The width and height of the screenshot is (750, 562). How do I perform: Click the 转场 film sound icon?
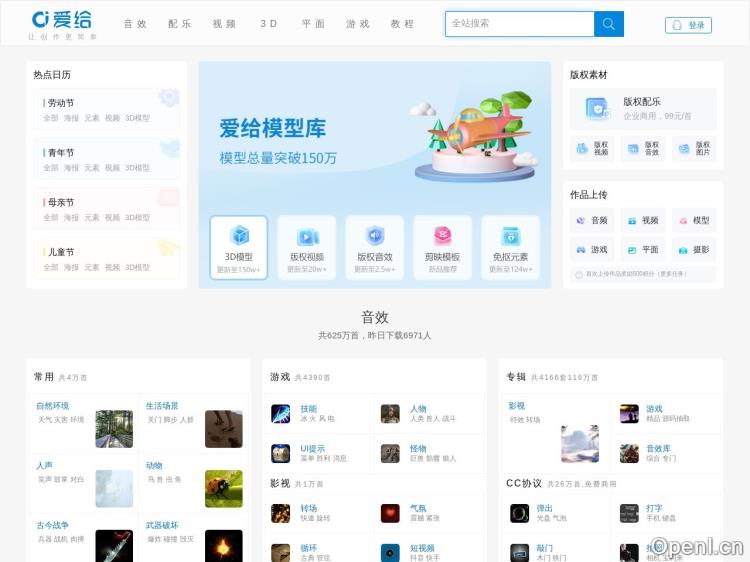(x=281, y=513)
